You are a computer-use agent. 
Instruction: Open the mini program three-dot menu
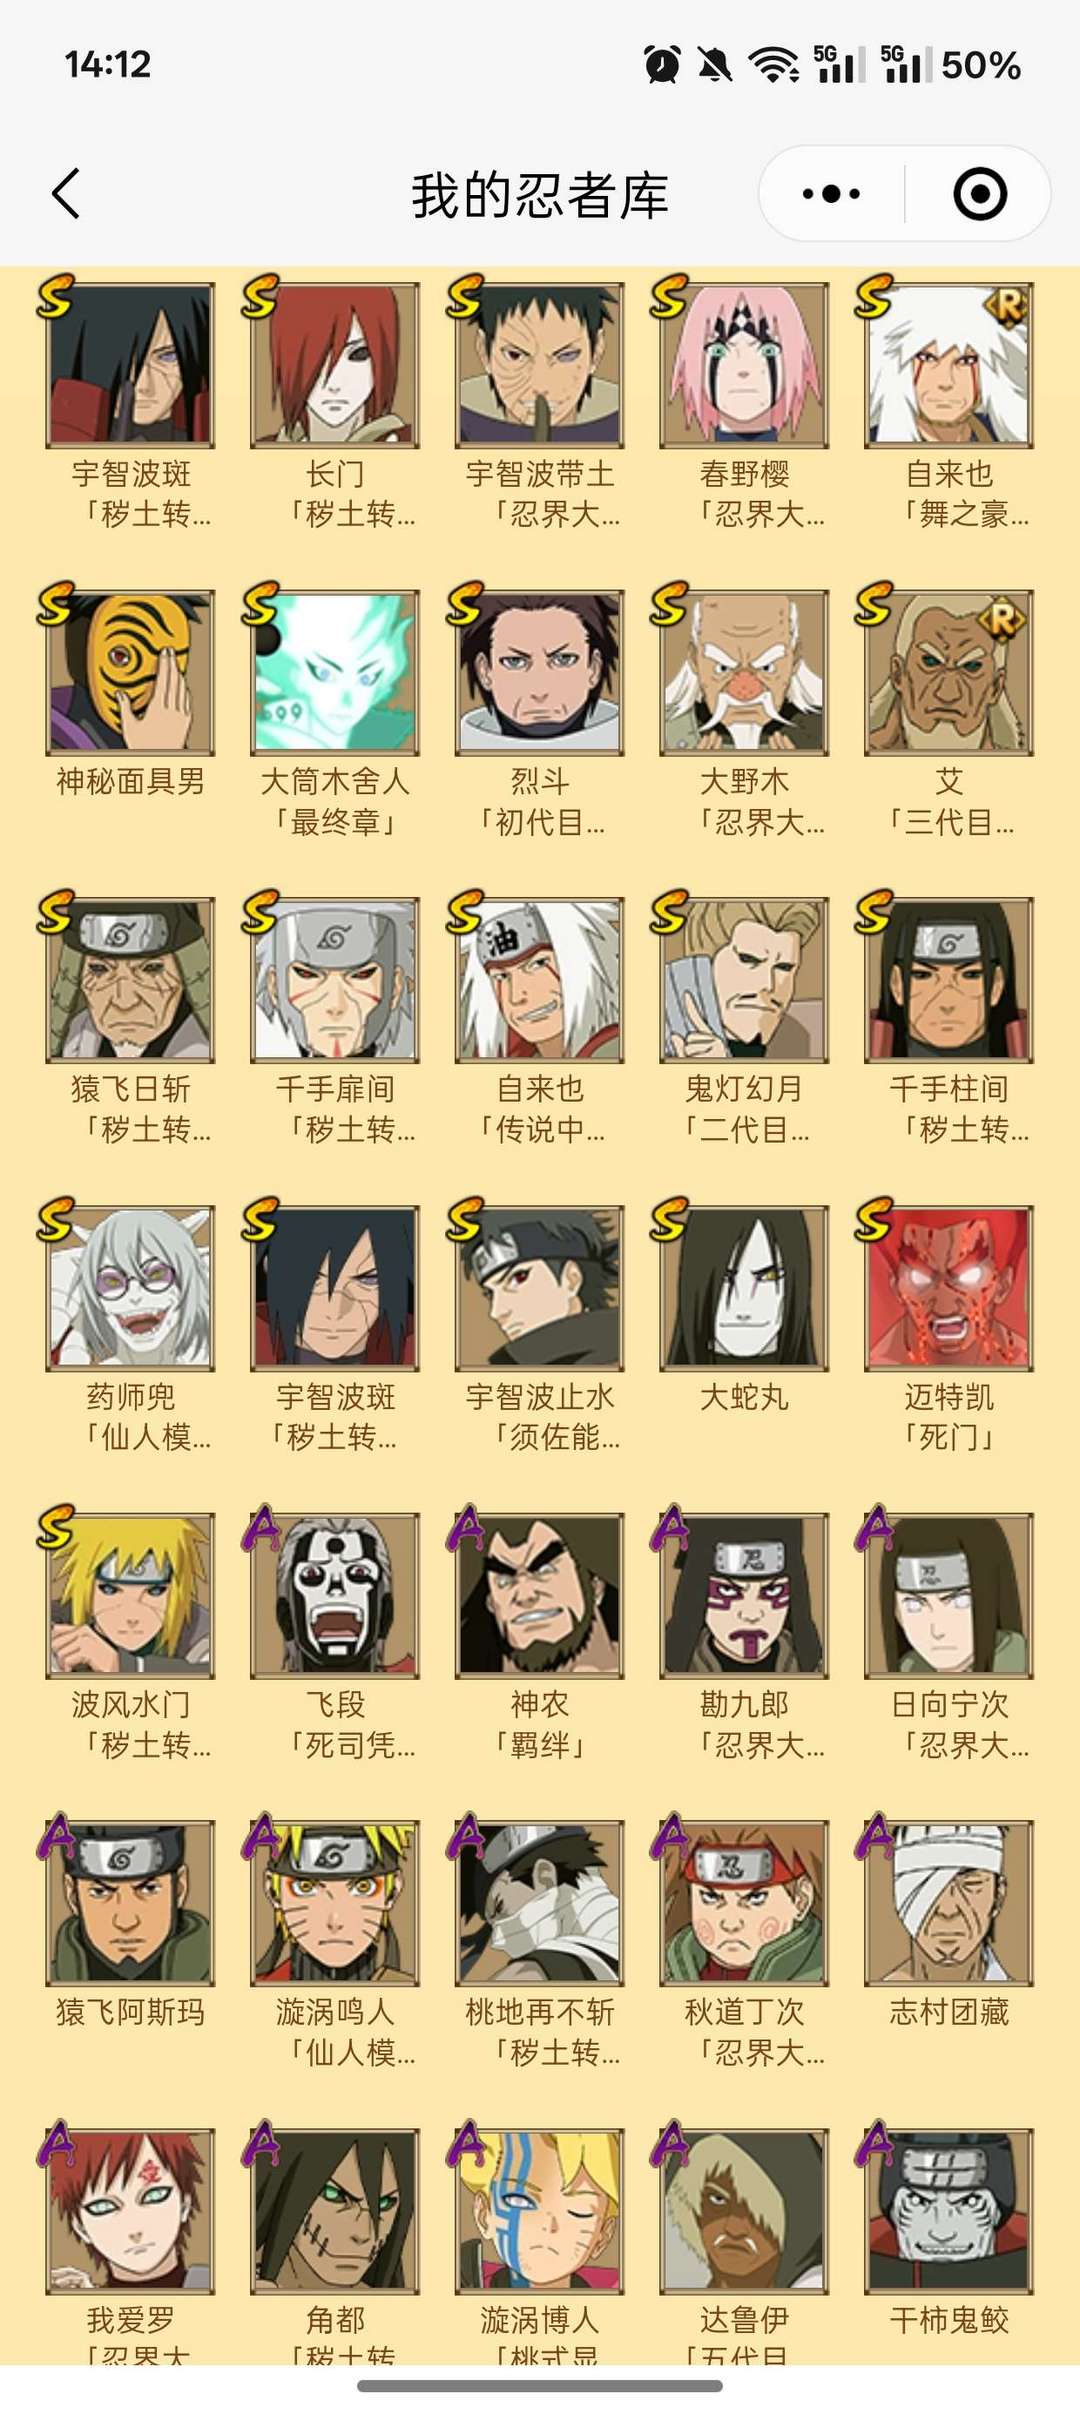pos(831,193)
